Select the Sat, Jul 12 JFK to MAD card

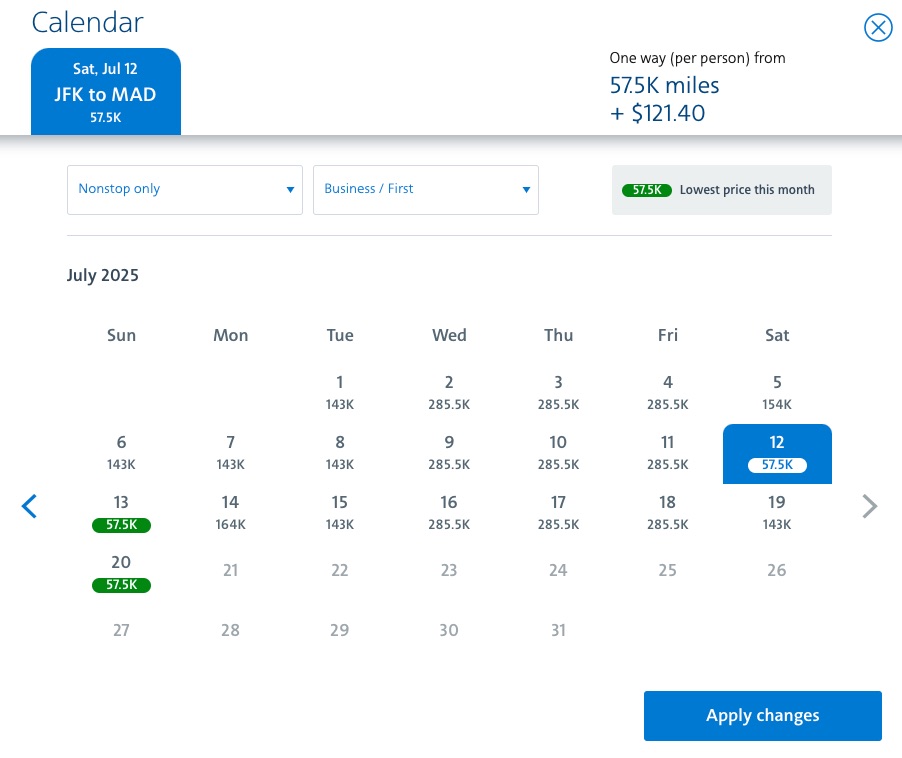pyautogui.click(x=105, y=91)
